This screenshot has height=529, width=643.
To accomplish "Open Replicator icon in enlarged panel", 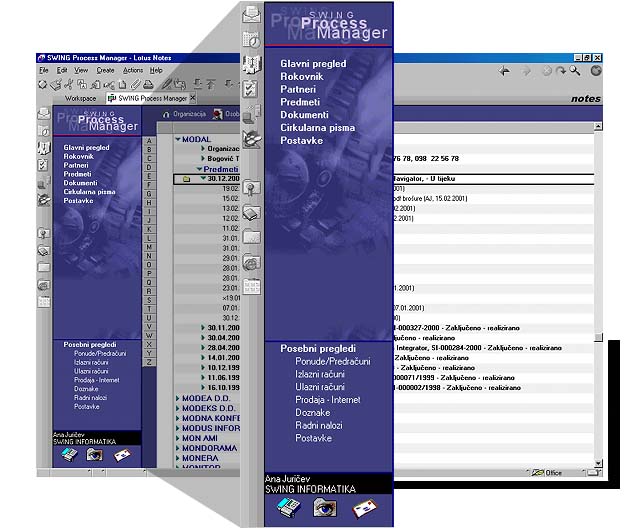I will (x=251, y=114).
